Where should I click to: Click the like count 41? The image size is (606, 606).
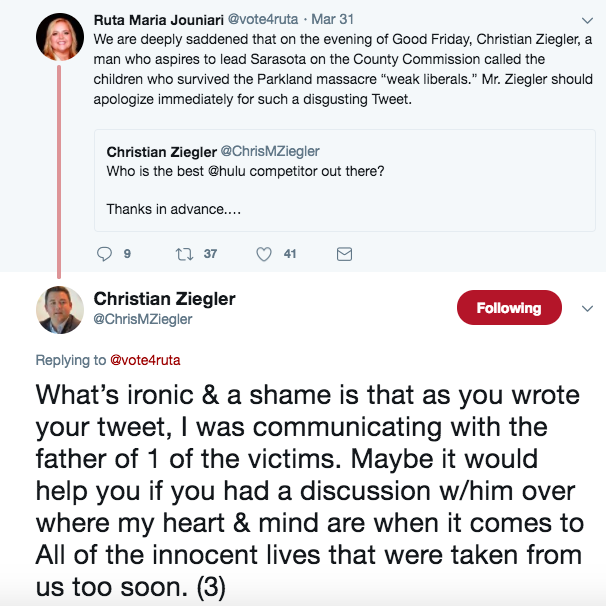pyautogui.click(x=290, y=254)
